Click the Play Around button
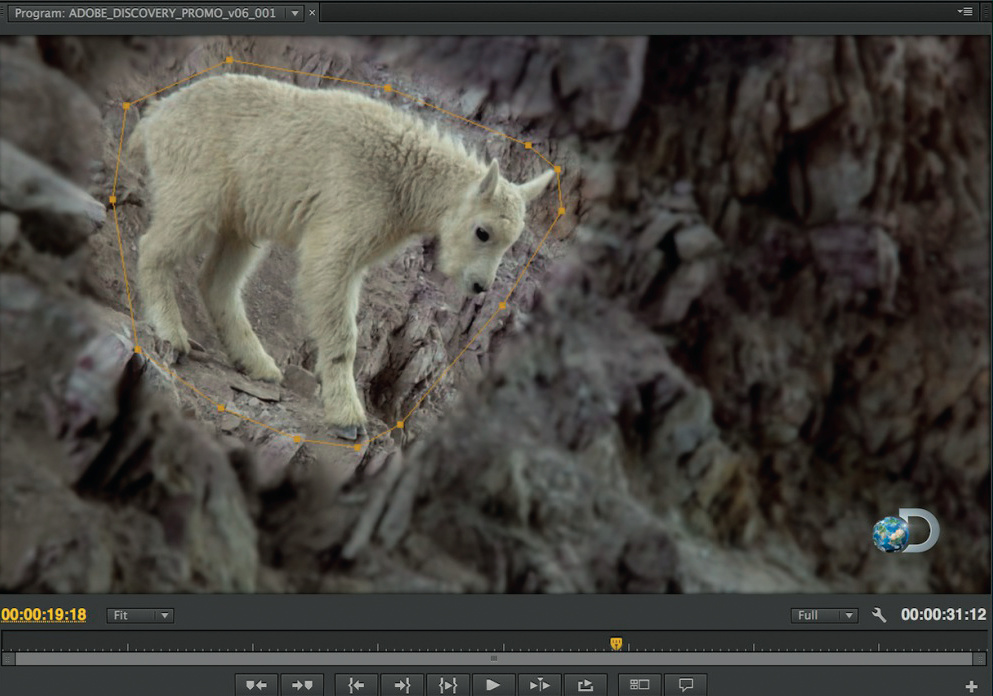 (x=539, y=685)
